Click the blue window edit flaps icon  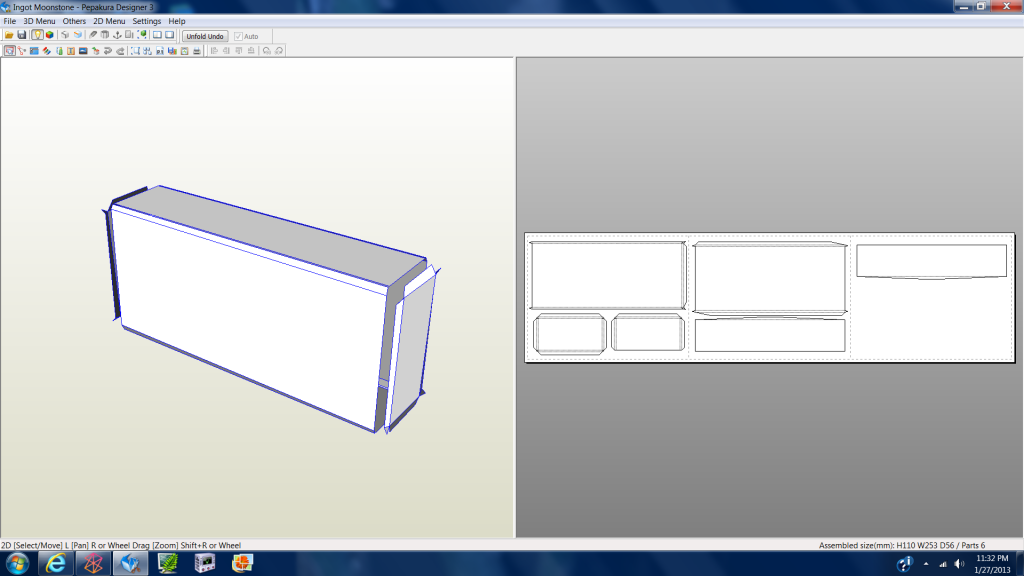click(x=34, y=51)
